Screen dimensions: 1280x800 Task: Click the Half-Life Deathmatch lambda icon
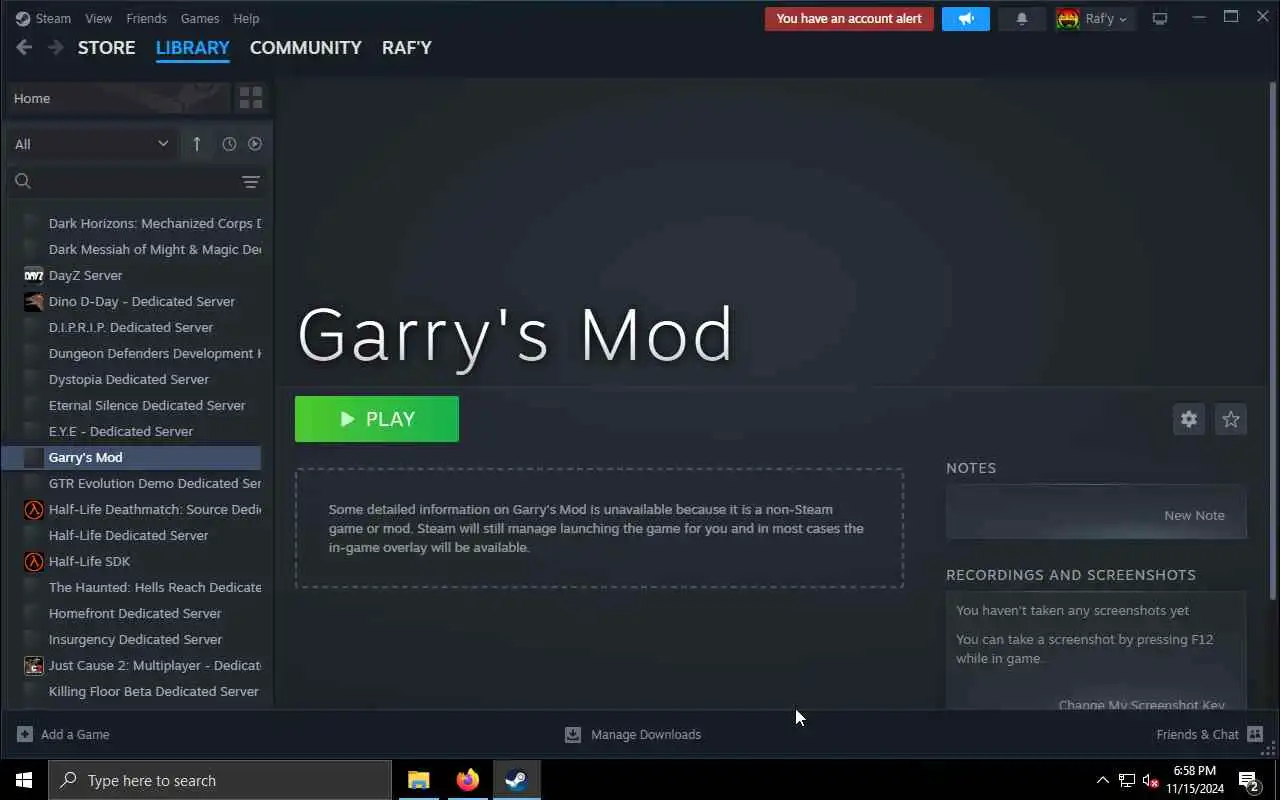point(33,509)
